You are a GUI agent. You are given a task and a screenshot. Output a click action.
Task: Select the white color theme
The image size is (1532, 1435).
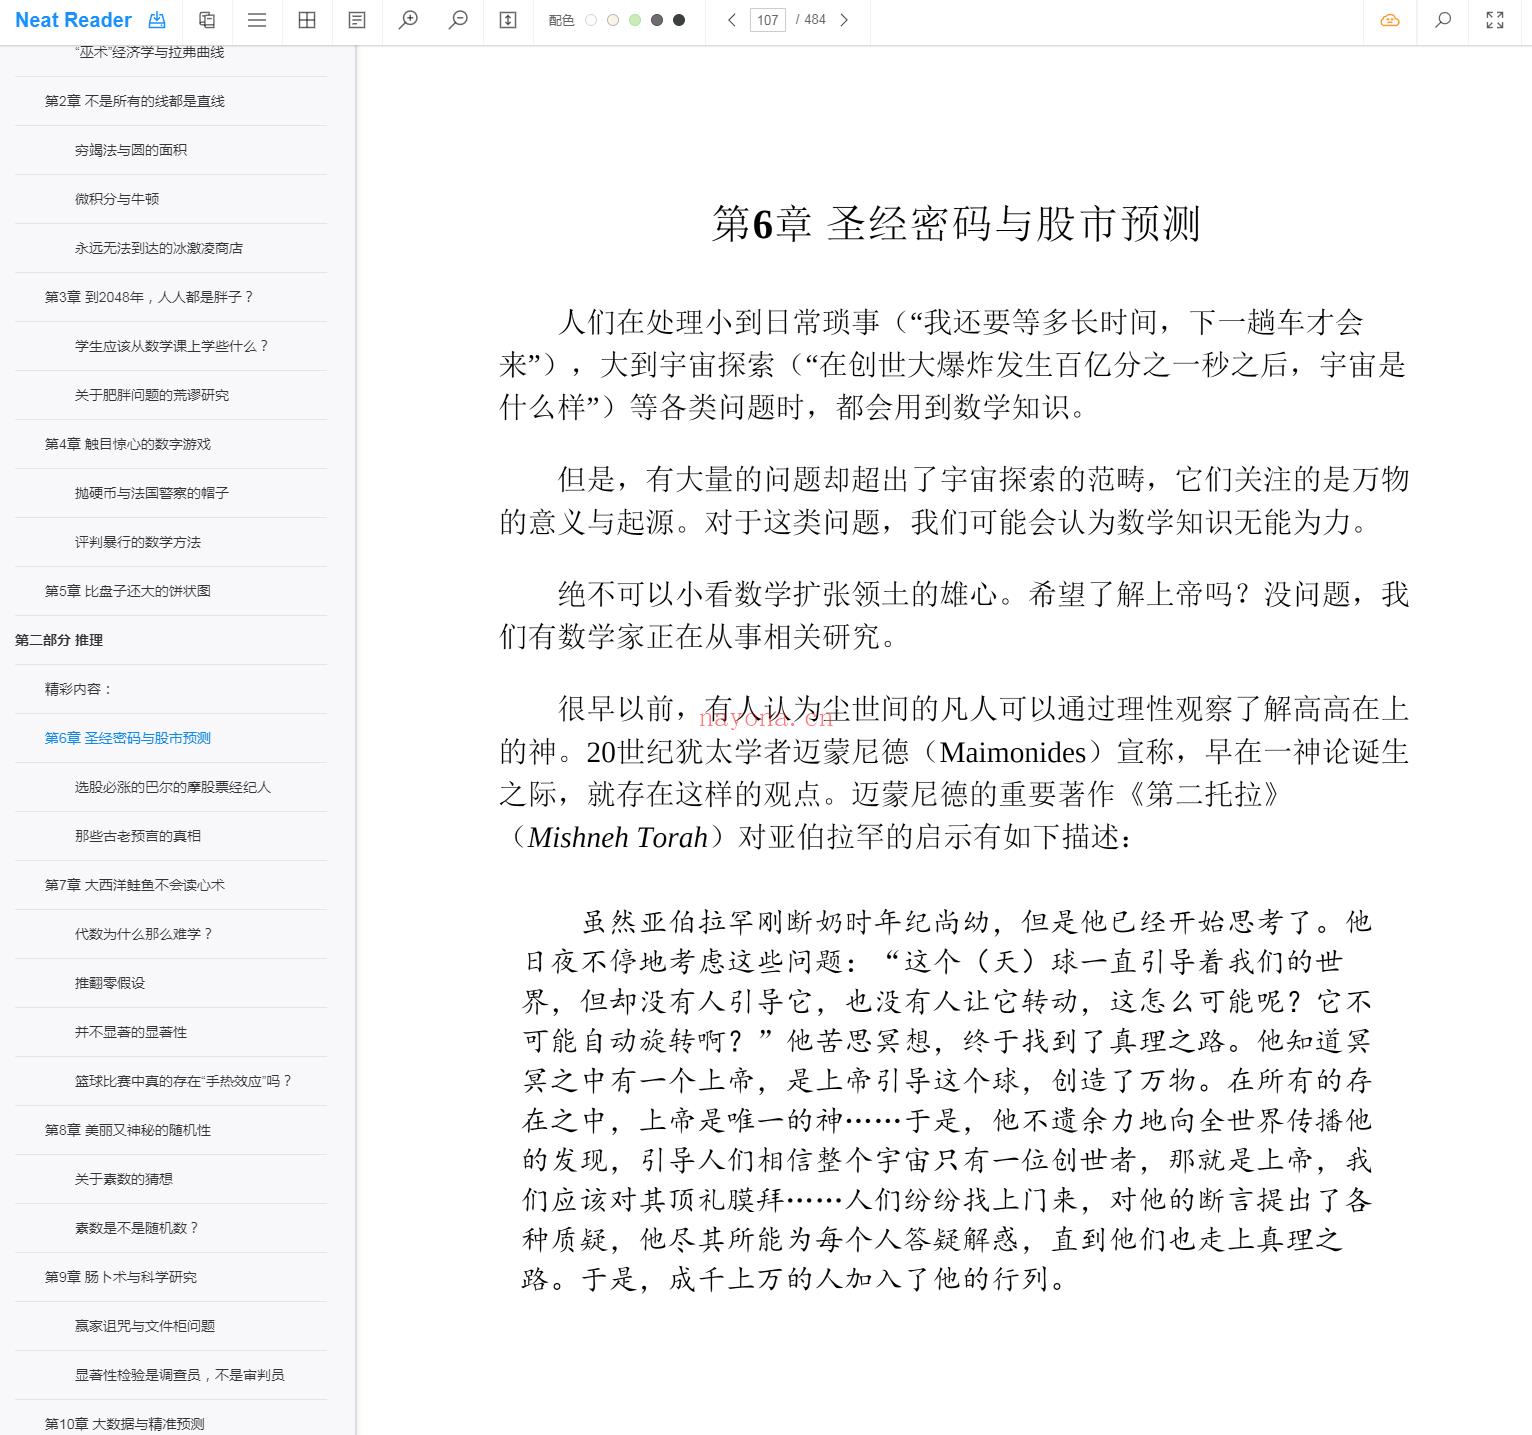pyautogui.click(x=591, y=20)
